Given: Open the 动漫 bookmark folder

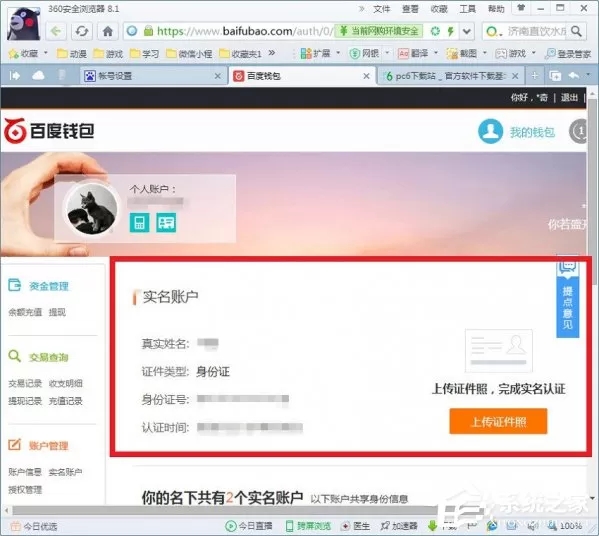Looking at the screenshot, I should tap(72, 54).
